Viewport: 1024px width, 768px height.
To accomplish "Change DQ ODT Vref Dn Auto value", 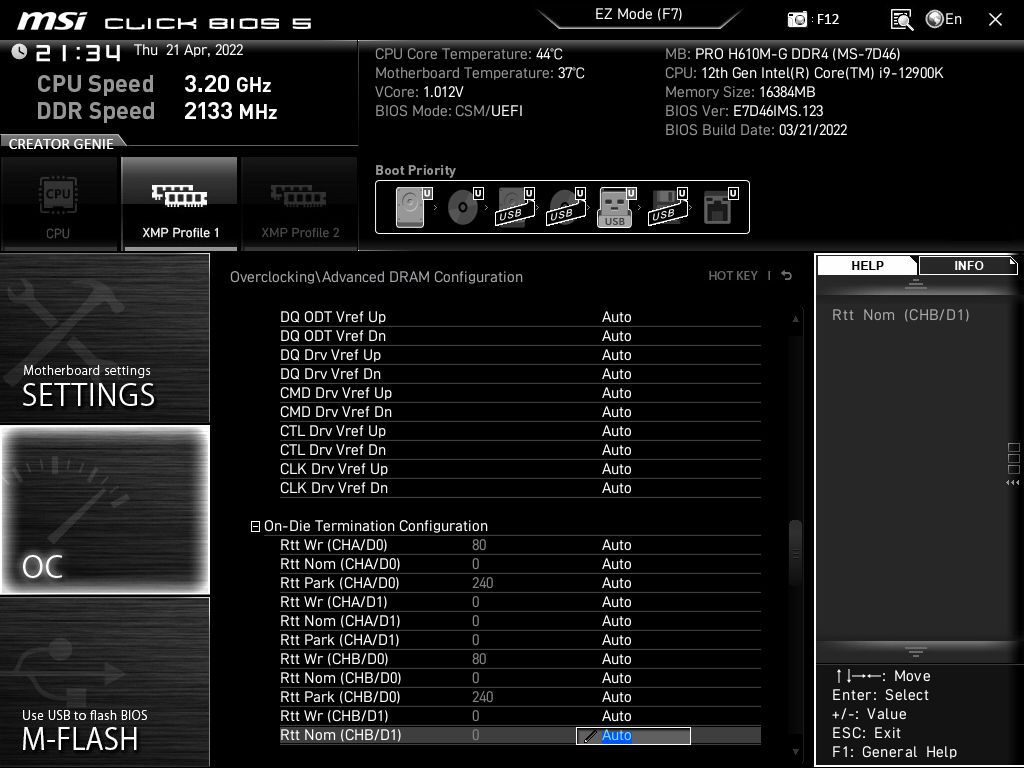I will [616, 336].
